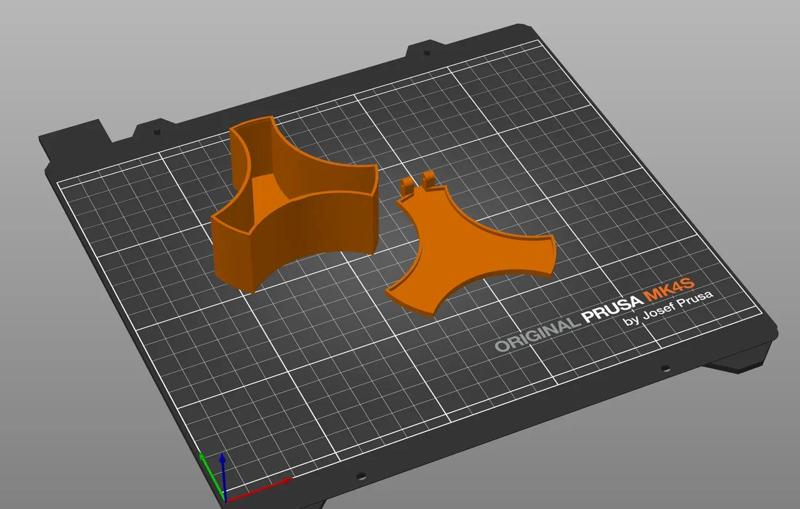Click the screw hole at bed's front edge
The width and height of the screenshot is (800, 509).
pos(361,476)
